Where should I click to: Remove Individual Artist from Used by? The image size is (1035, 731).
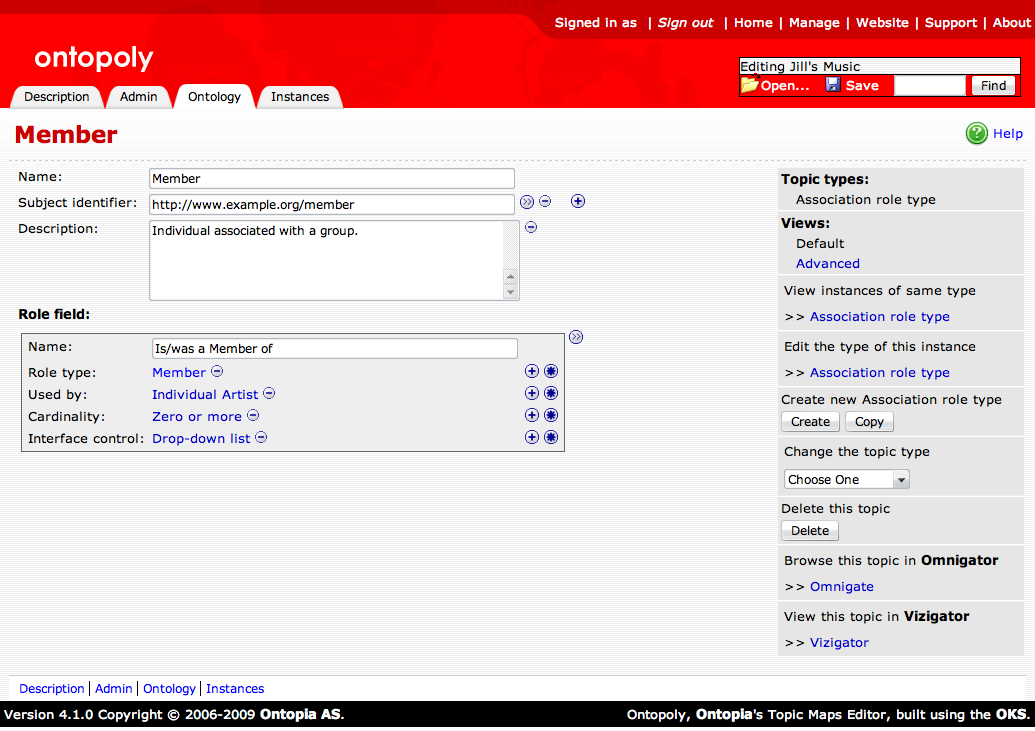[269, 394]
